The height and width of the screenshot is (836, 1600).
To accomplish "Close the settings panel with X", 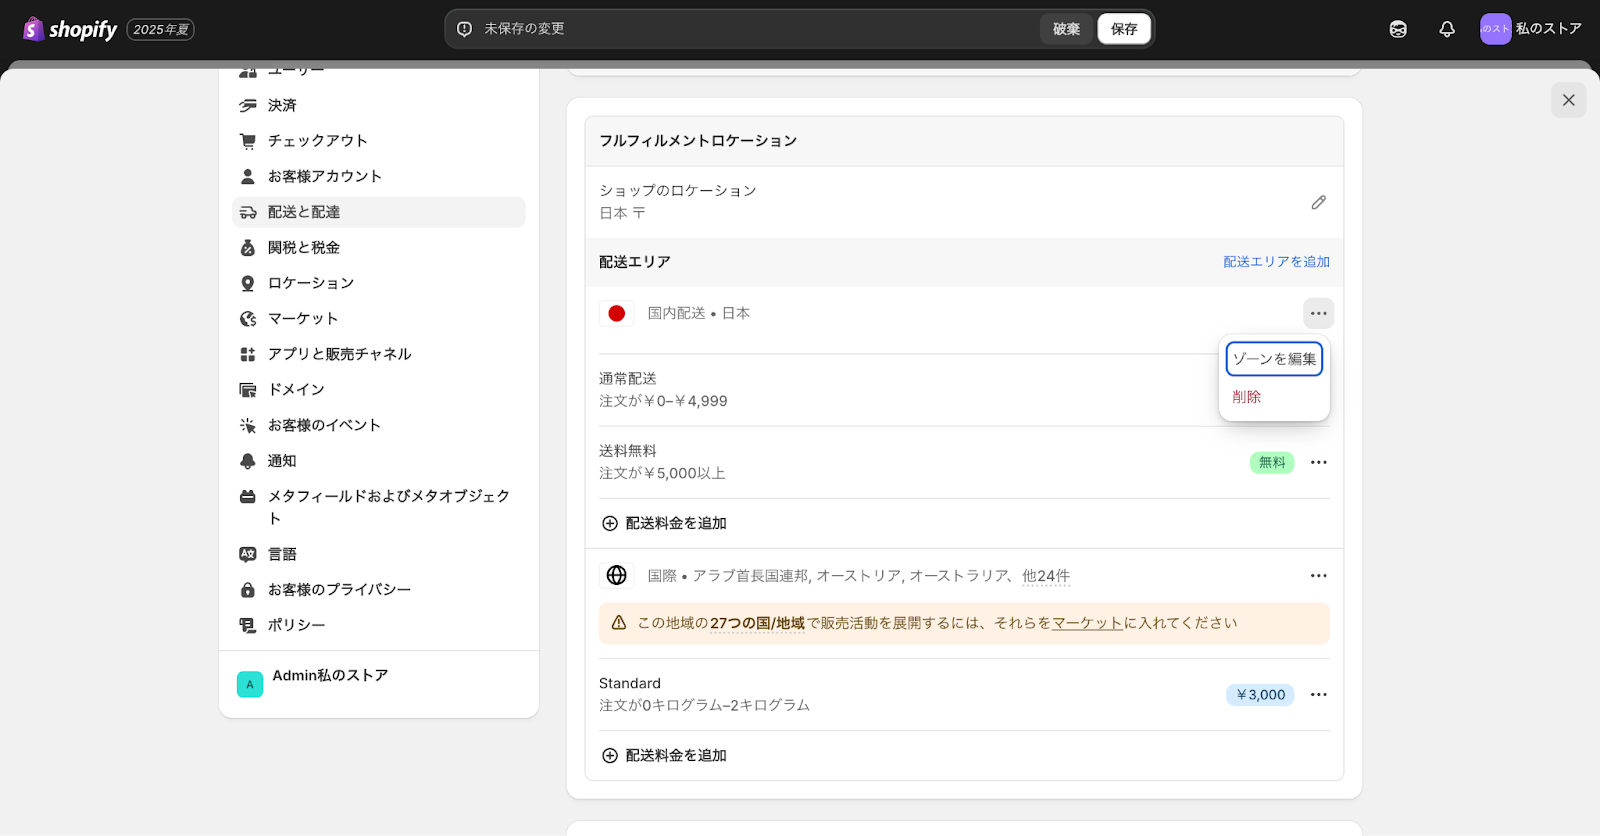I will pos(1568,100).
